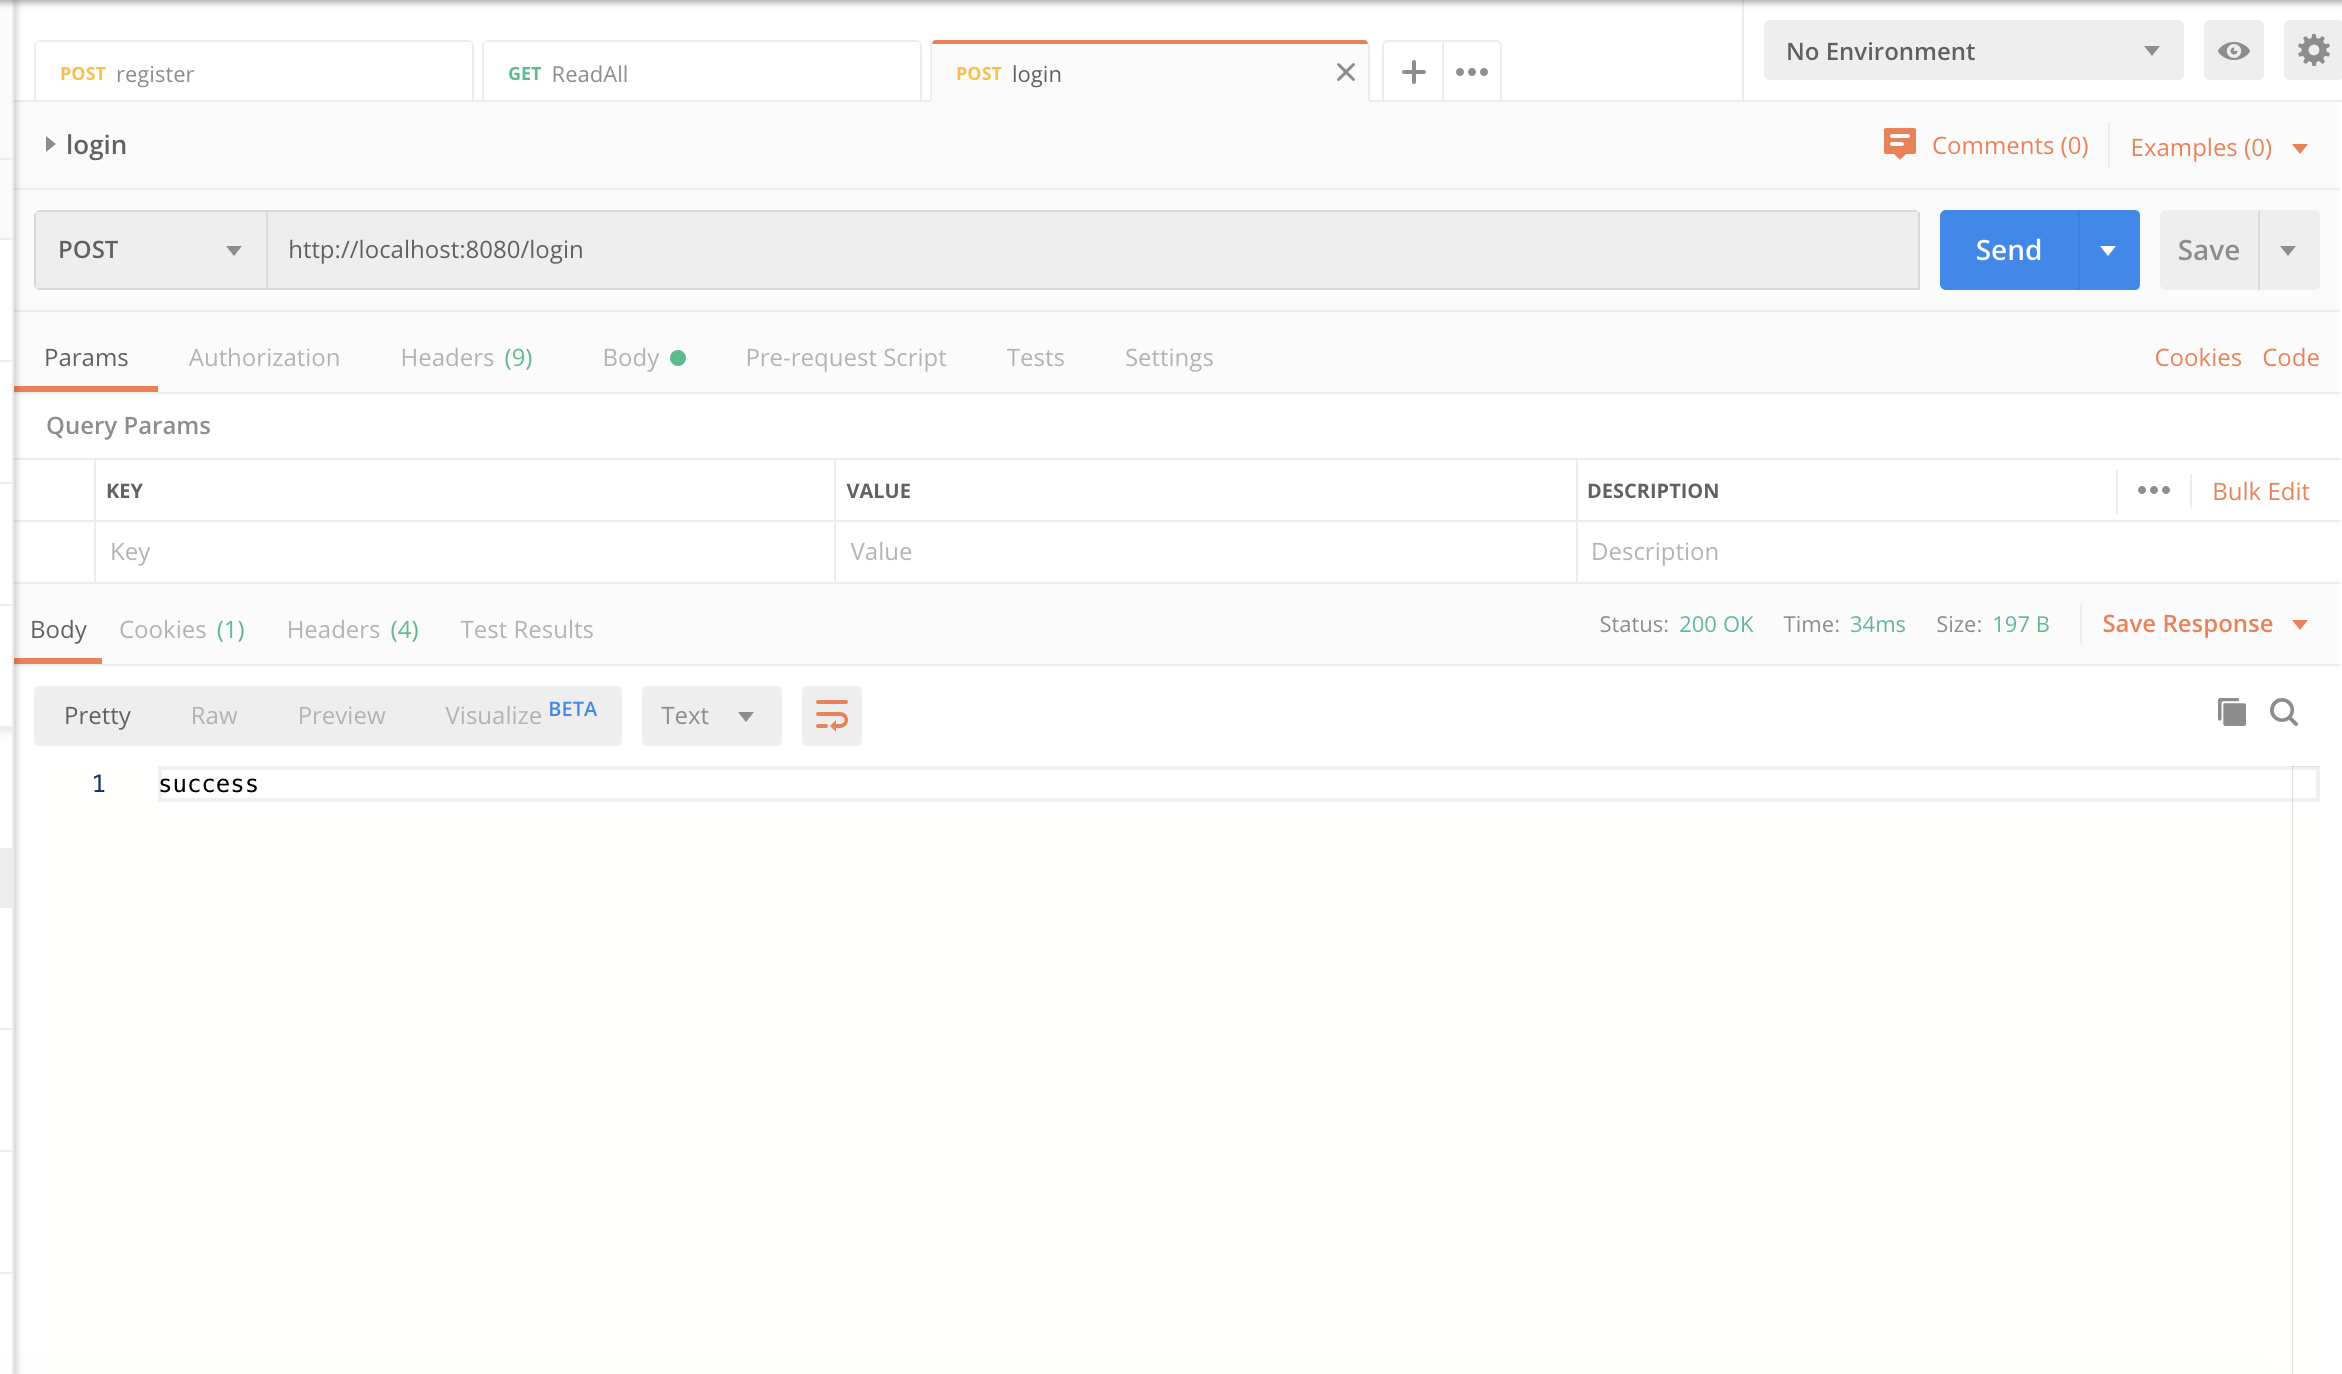The height and width of the screenshot is (1374, 2342).
Task: Open the POST method dropdown
Action: [x=150, y=250]
